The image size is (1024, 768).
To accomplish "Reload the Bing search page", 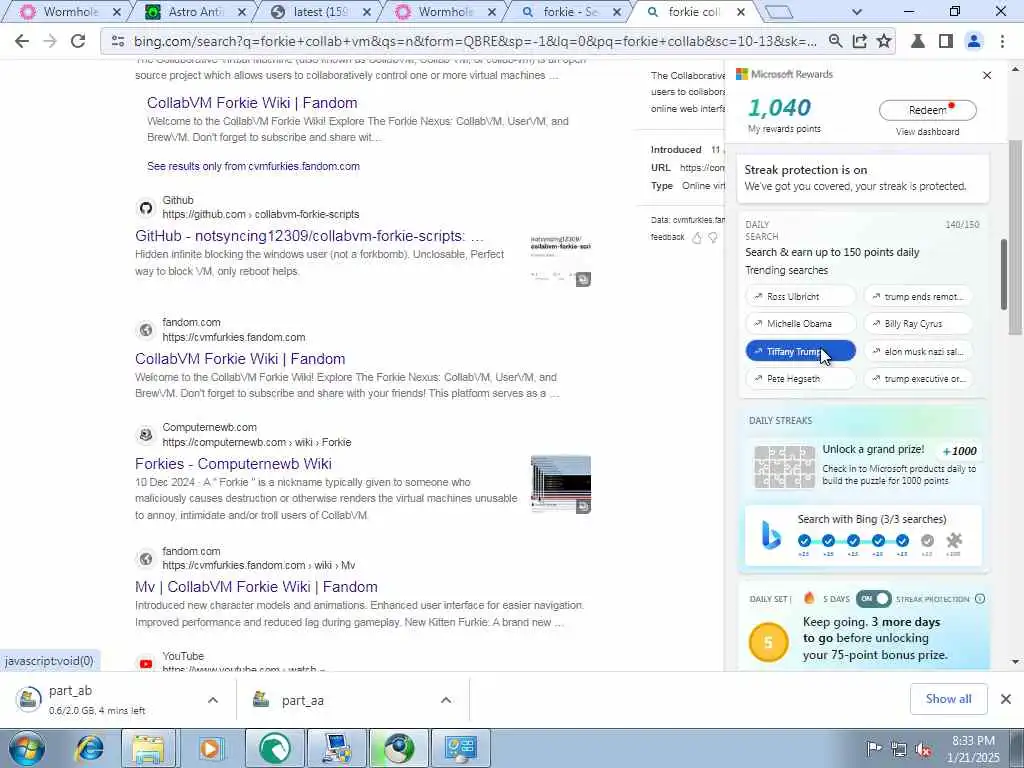I will click(x=78, y=41).
